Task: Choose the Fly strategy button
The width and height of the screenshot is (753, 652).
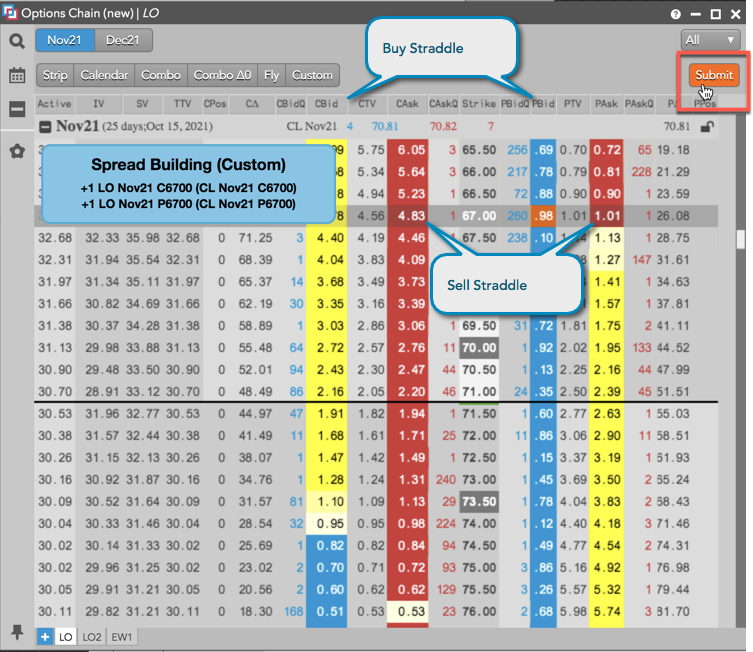Action: 271,75
